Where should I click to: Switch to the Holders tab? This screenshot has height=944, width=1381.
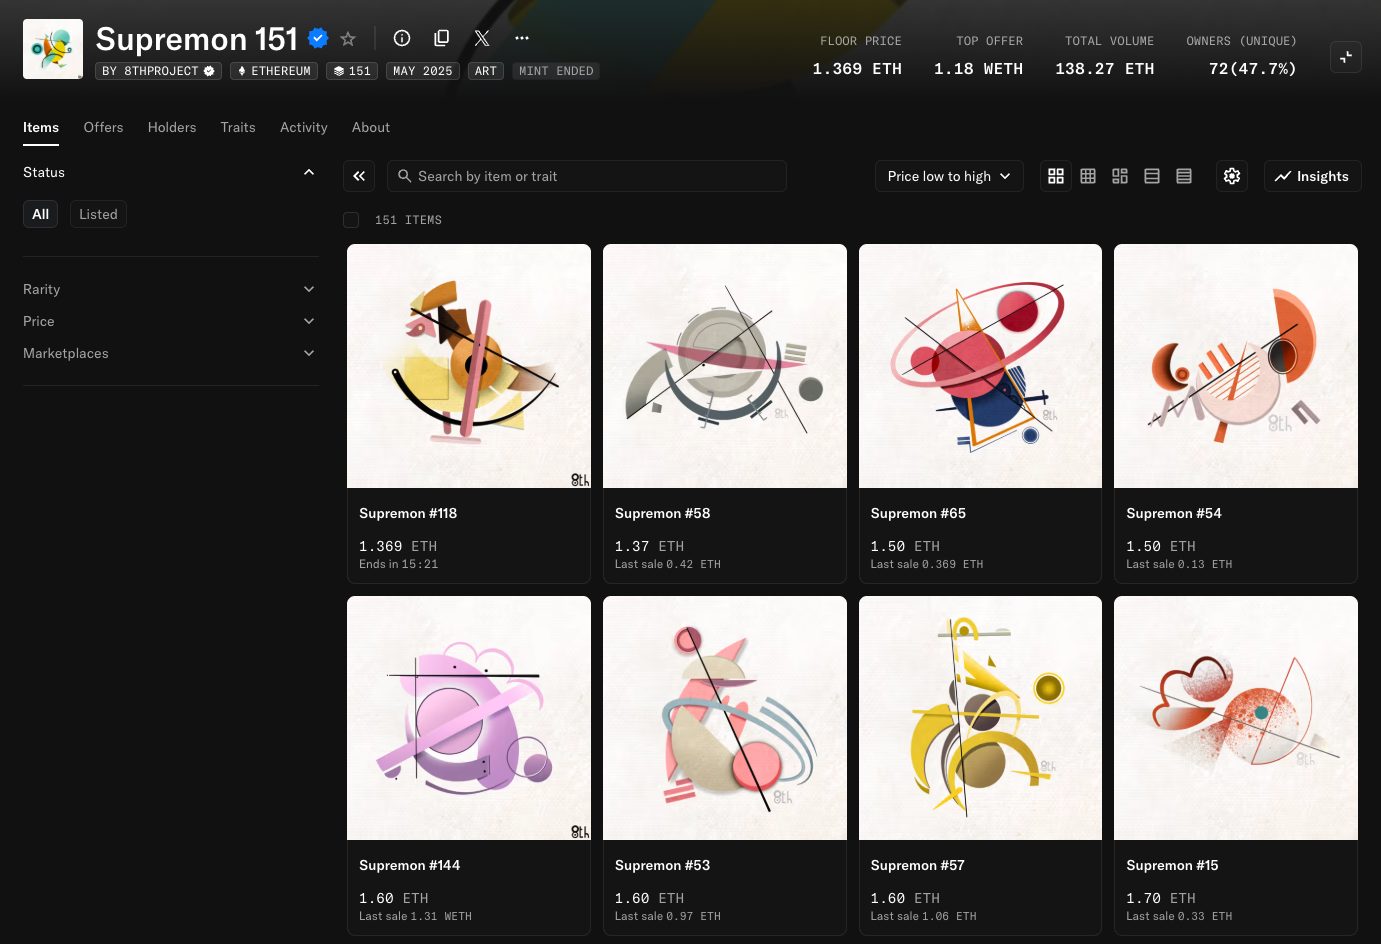tap(172, 127)
